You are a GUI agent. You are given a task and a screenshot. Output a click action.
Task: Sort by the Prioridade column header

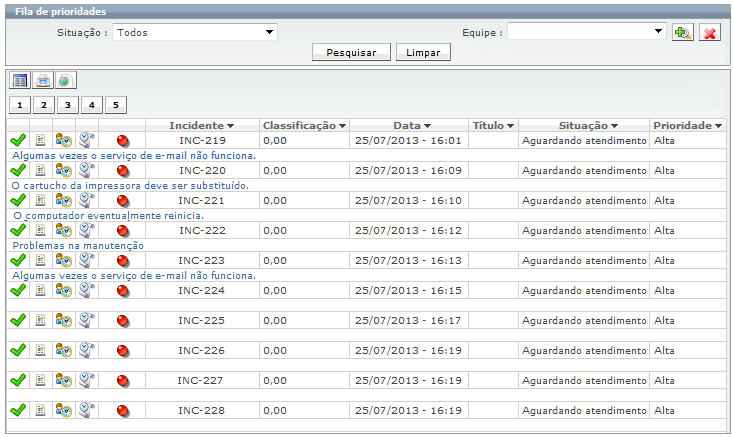tap(687, 125)
